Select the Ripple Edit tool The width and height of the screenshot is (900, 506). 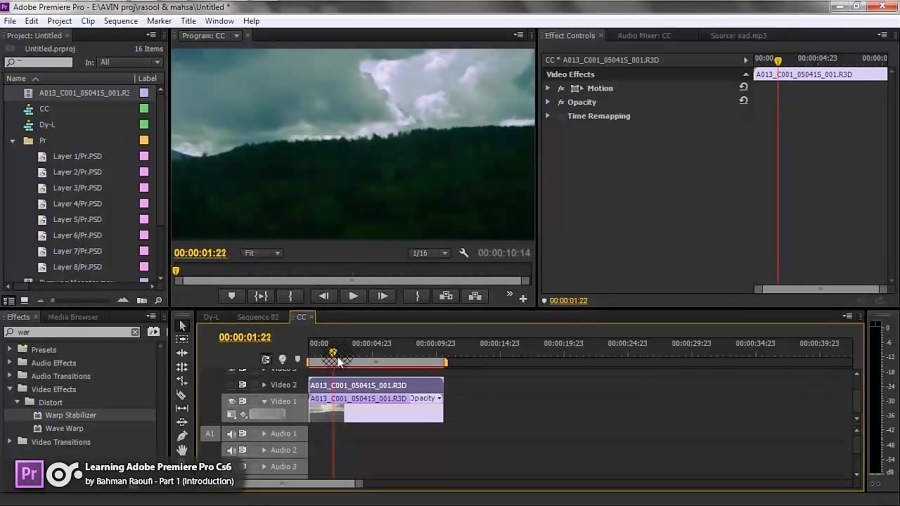pos(183,353)
